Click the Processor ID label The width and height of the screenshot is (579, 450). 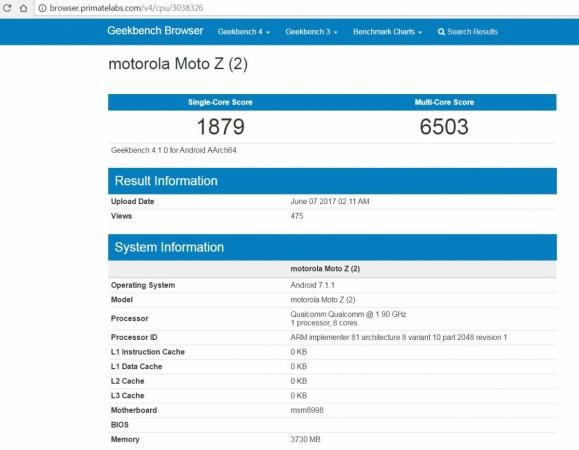click(134, 337)
